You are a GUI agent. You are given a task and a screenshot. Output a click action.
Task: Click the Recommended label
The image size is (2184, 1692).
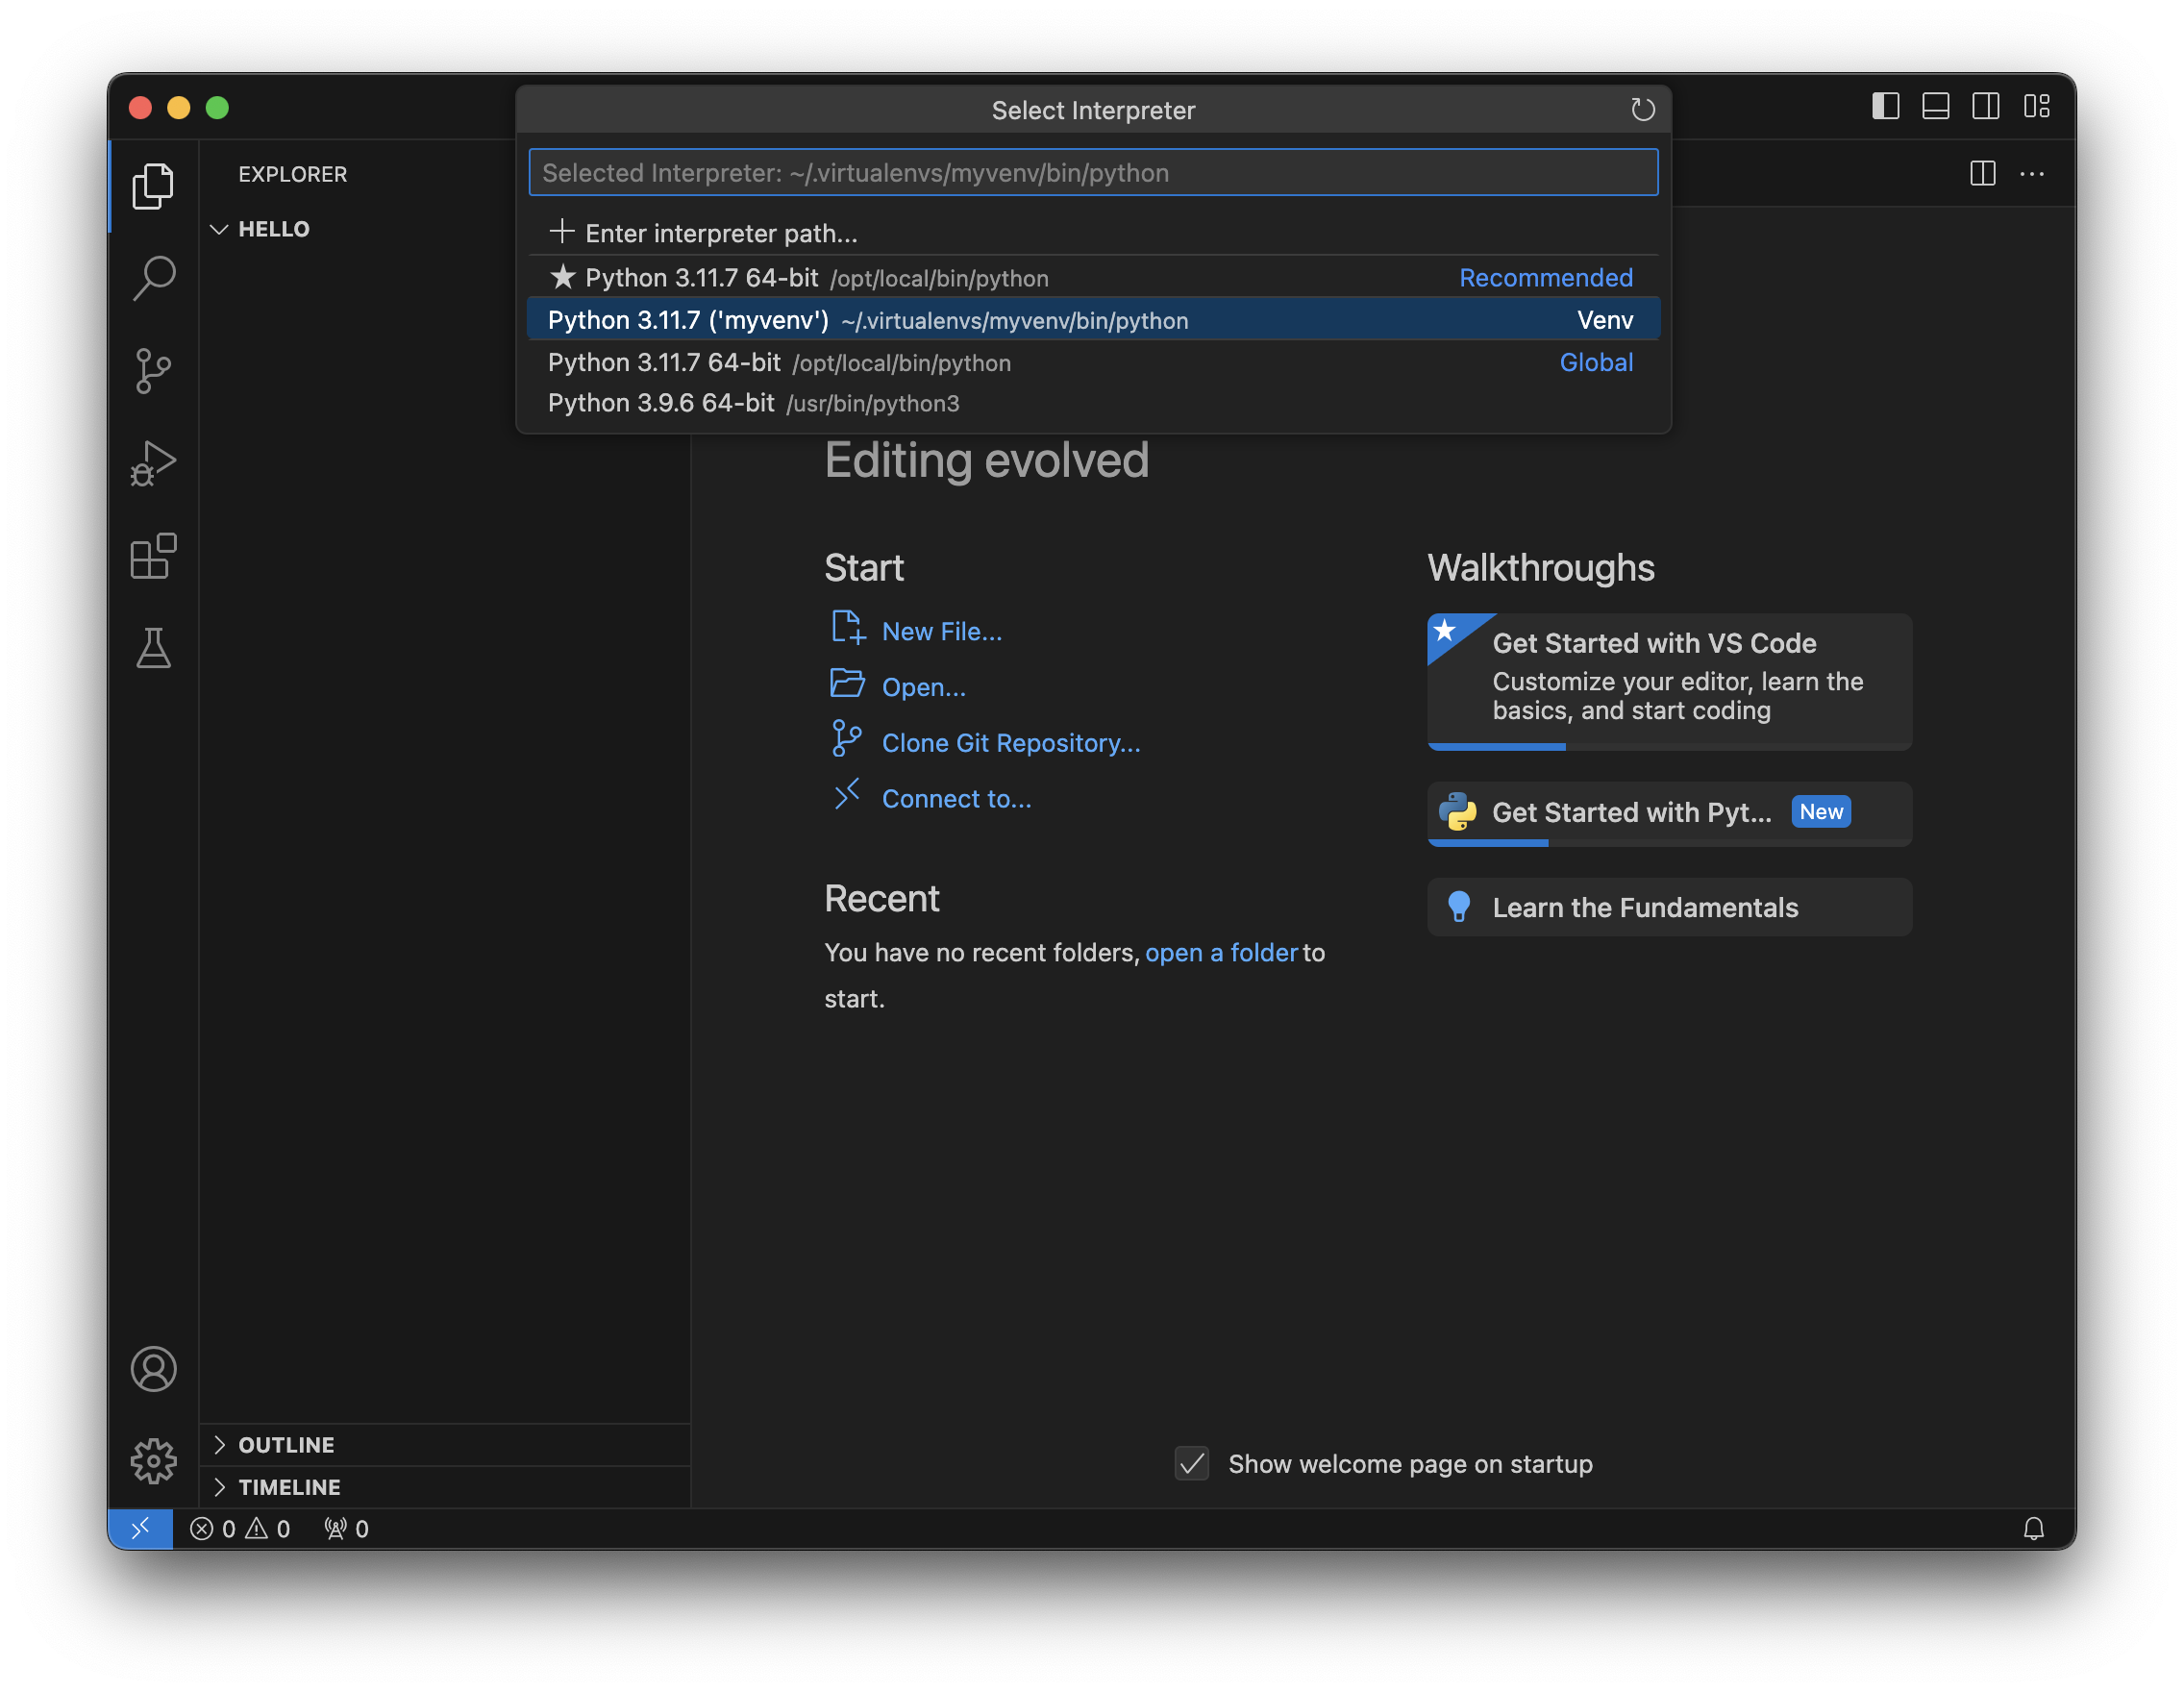pyautogui.click(x=1545, y=277)
